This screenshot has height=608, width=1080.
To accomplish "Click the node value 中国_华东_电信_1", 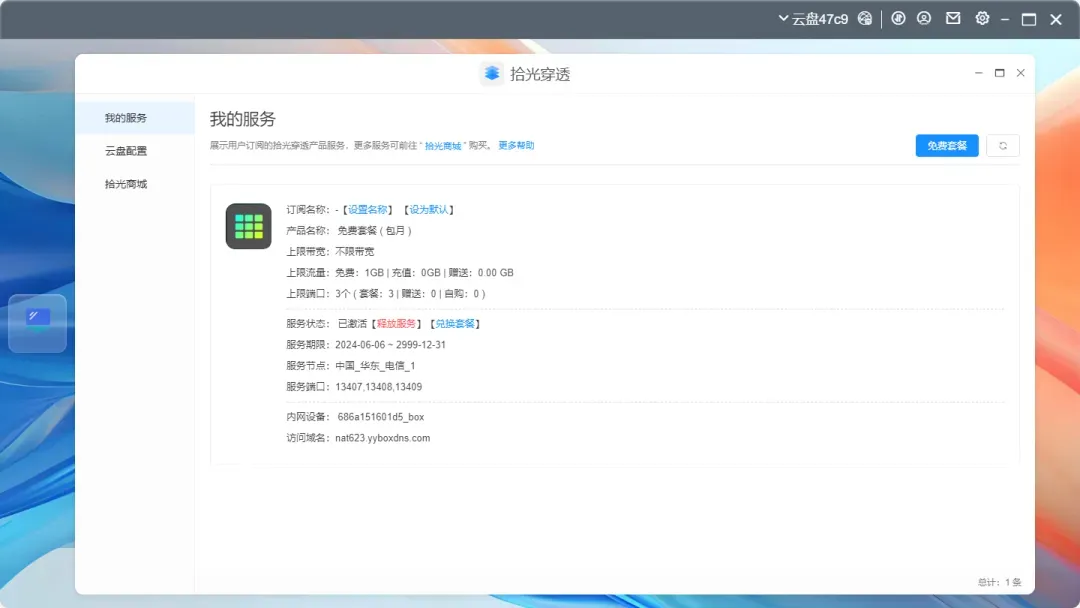I will click(x=375, y=366).
